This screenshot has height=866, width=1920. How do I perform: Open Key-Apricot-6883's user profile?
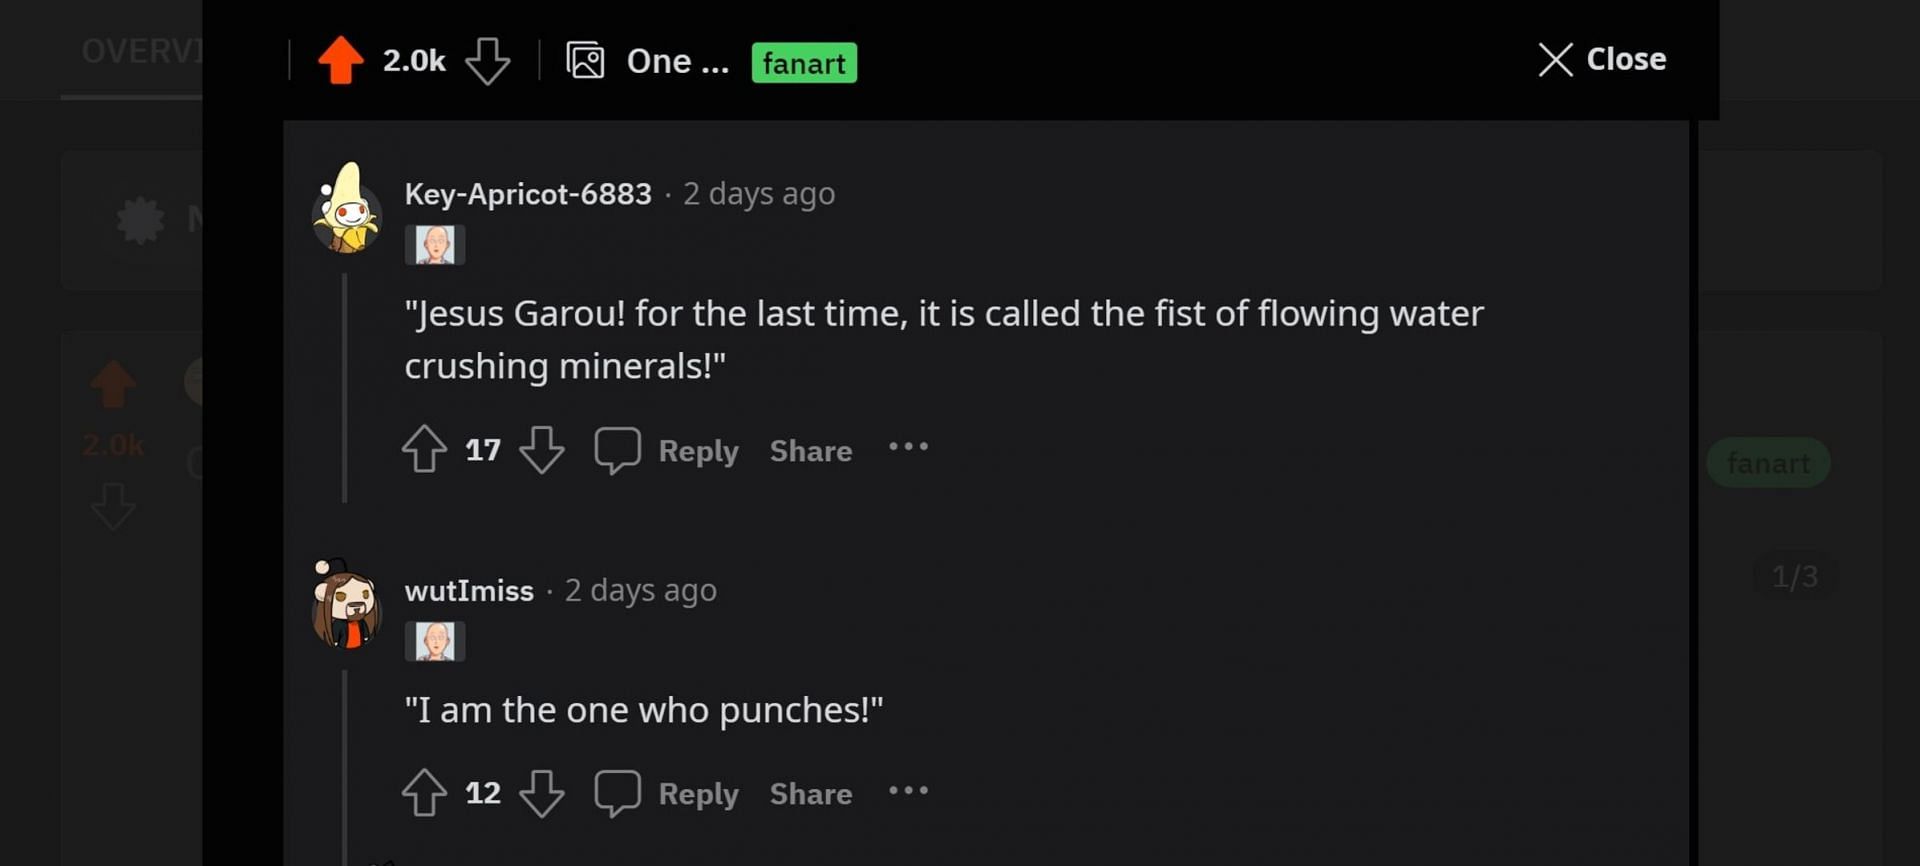pos(528,194)
